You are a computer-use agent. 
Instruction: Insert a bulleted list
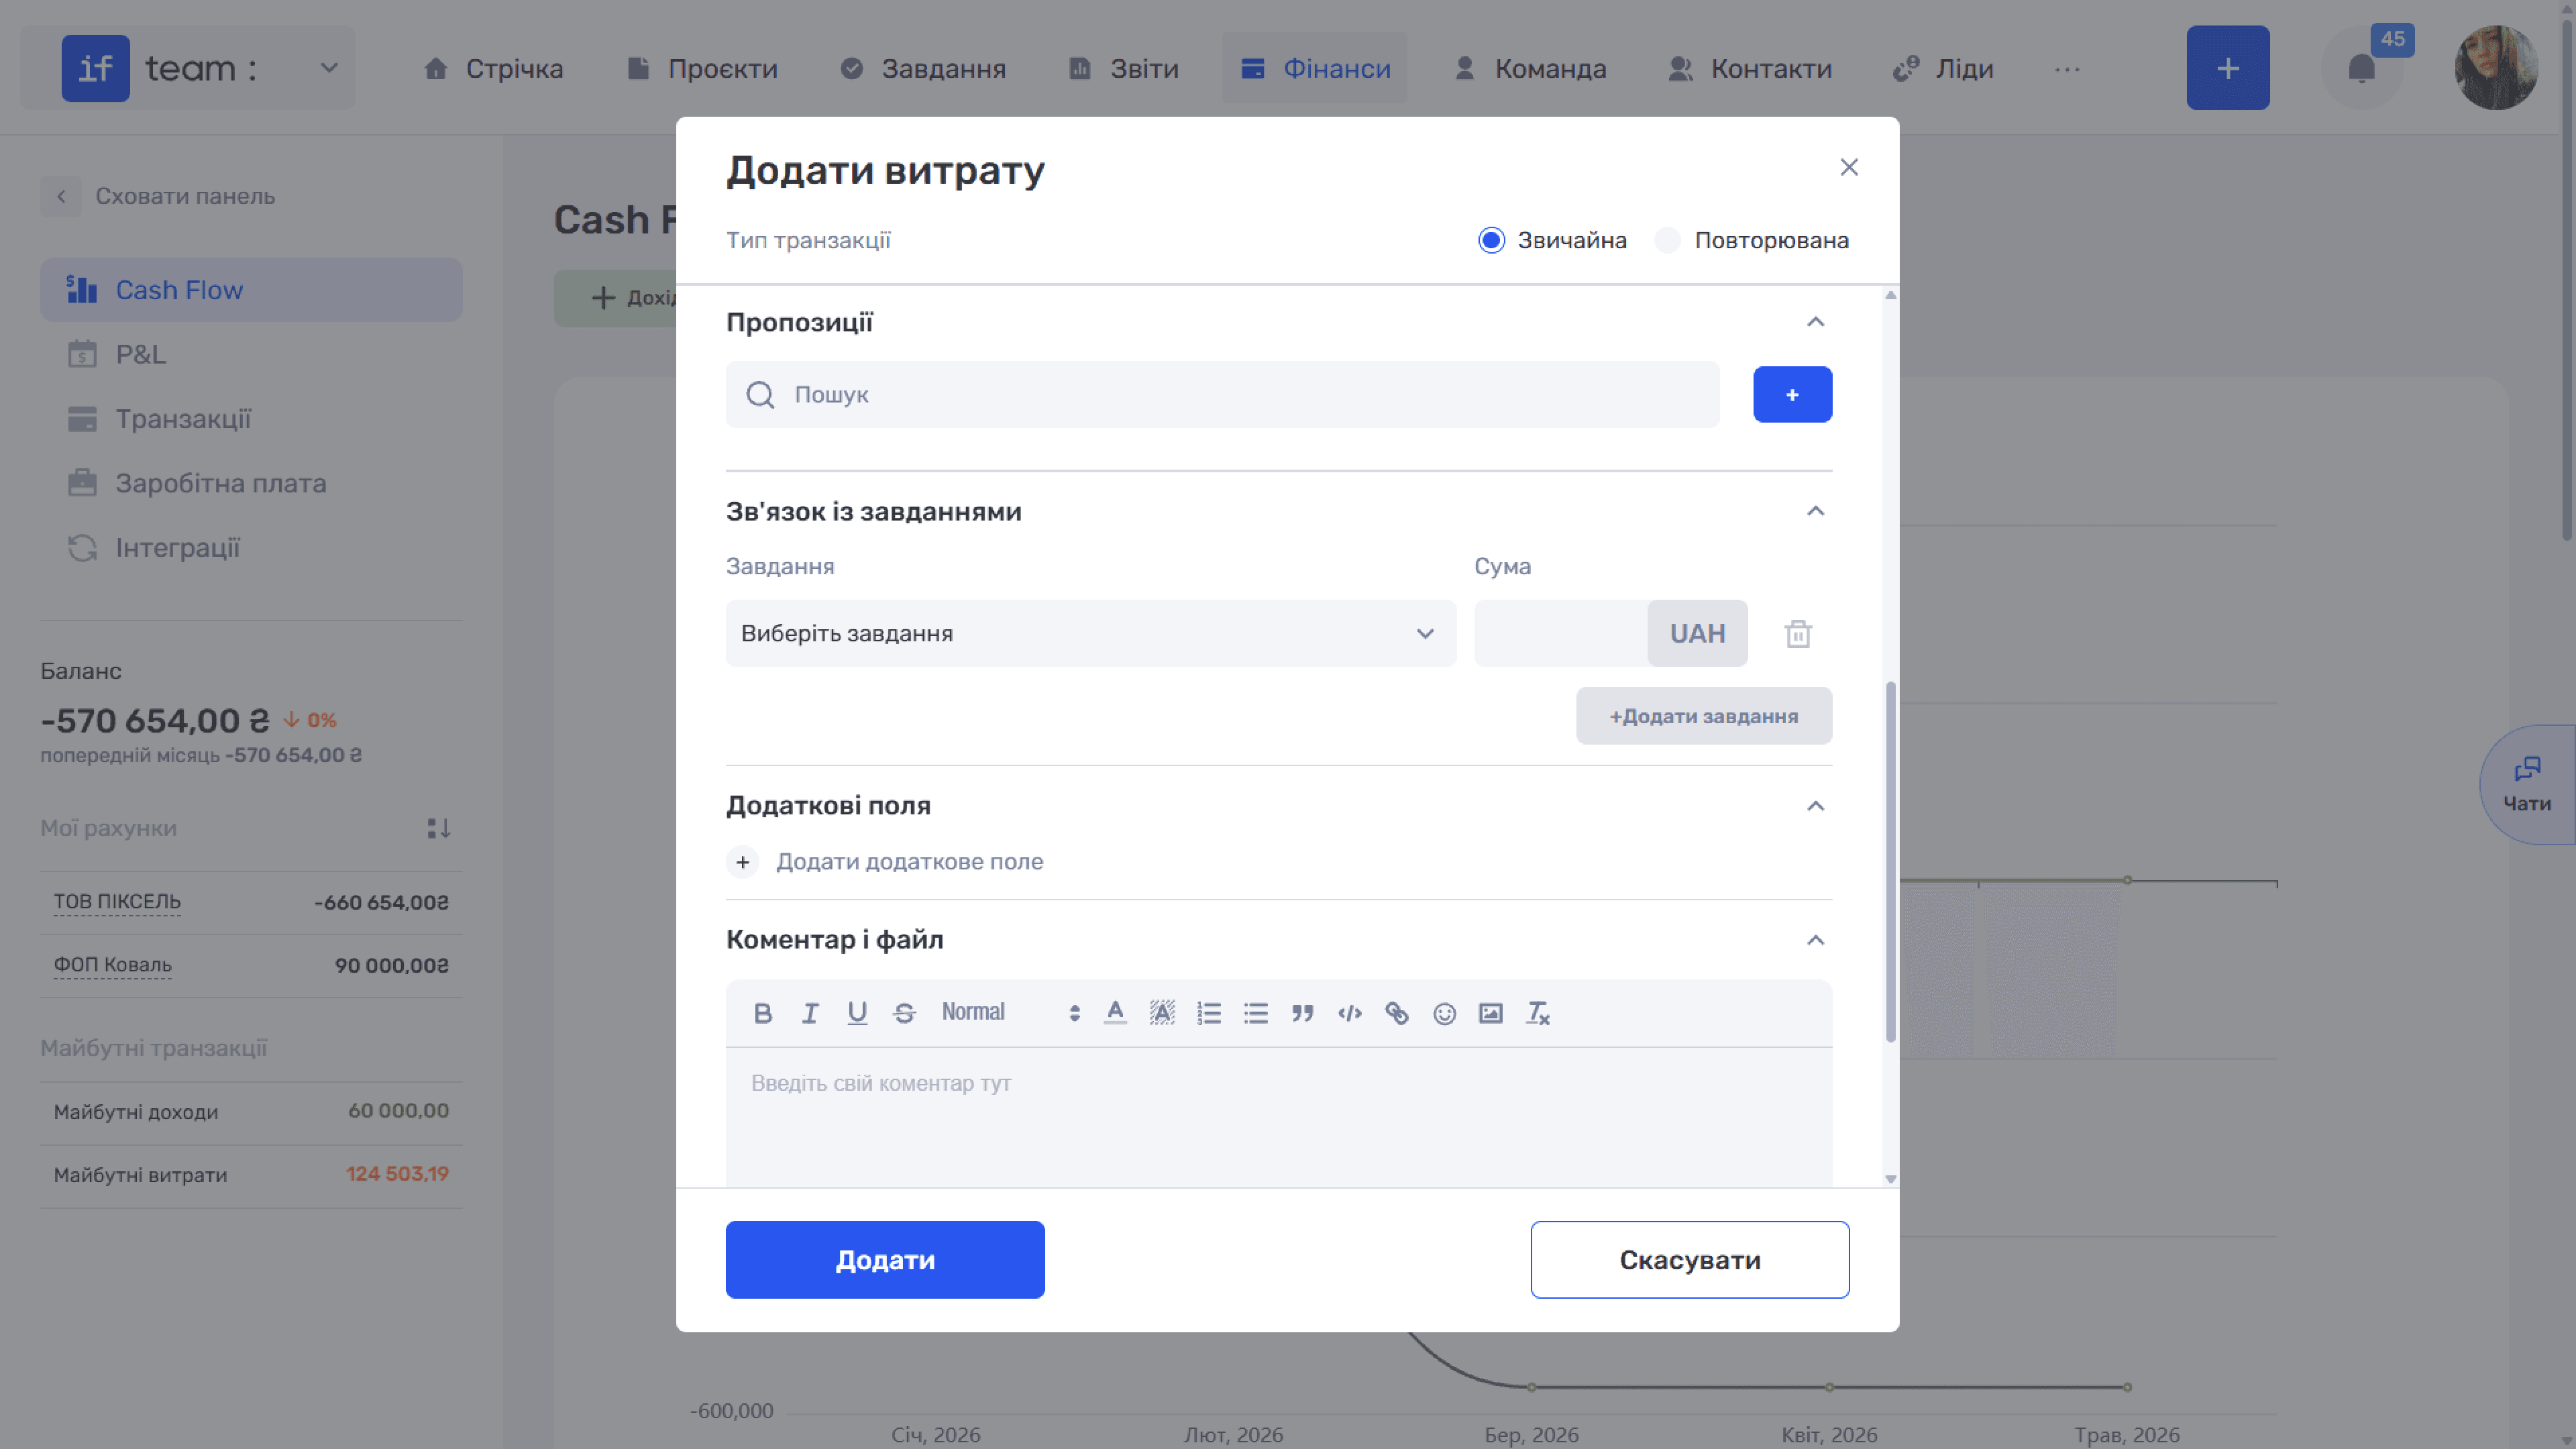pos(1256,1013)
